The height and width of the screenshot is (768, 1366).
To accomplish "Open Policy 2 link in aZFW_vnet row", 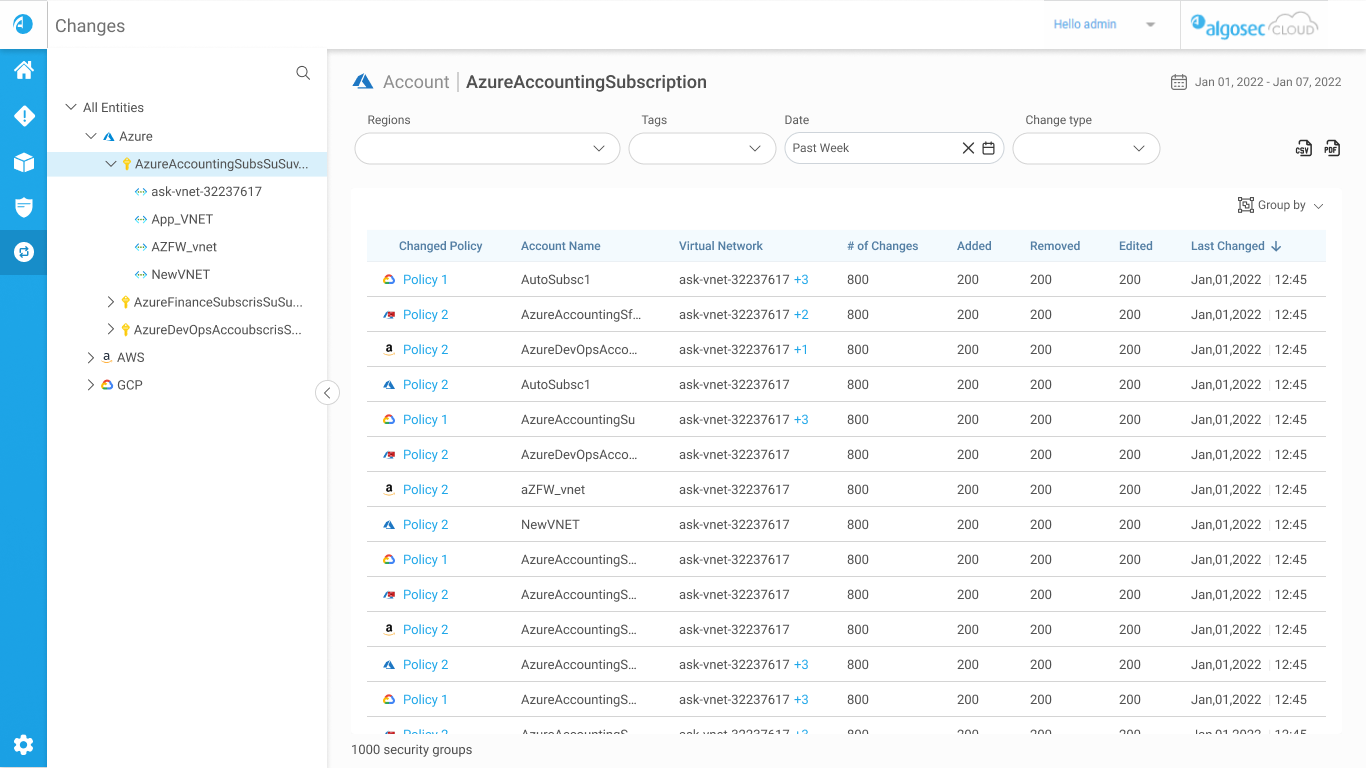I will point(425,490).
